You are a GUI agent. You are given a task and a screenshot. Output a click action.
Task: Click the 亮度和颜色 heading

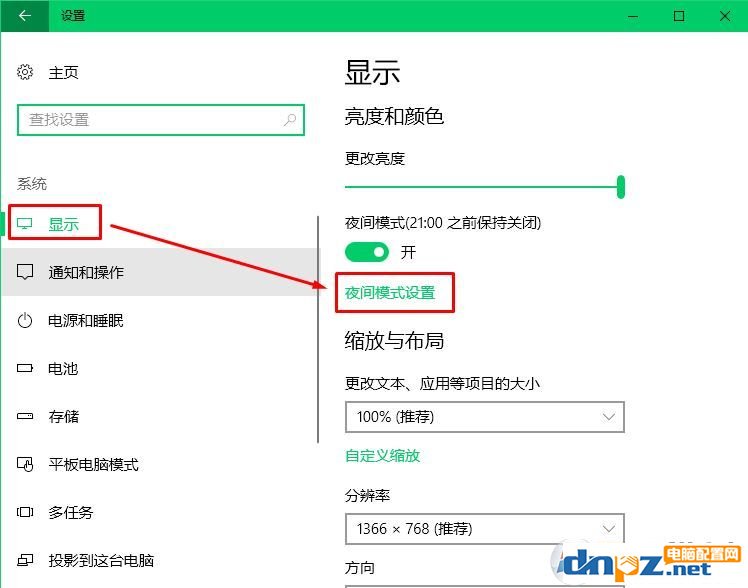pyautogui.click(x=395, y=116)
